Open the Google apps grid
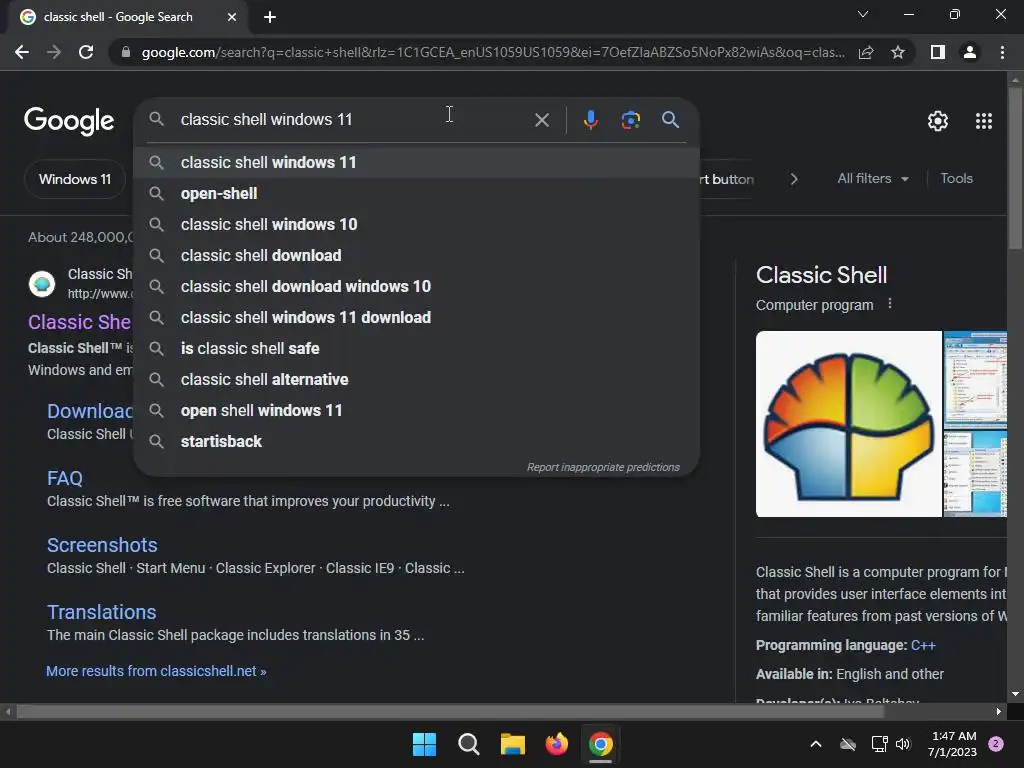Screen dimensions: 1024x768 click(x=984, y=121)
